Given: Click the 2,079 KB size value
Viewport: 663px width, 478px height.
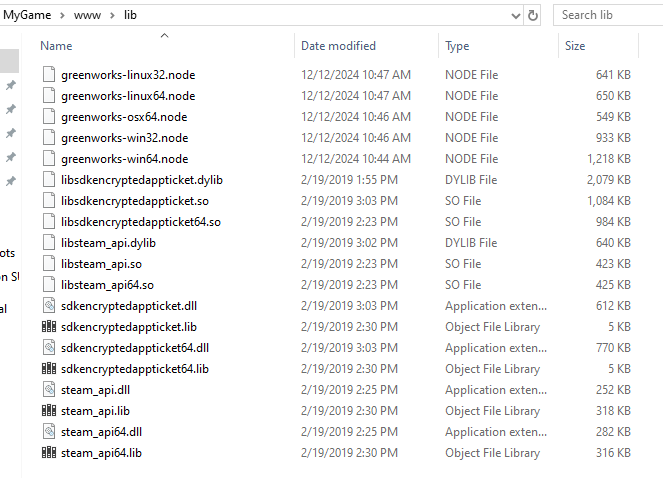Looking at the screenshot, I should point(609,180).
